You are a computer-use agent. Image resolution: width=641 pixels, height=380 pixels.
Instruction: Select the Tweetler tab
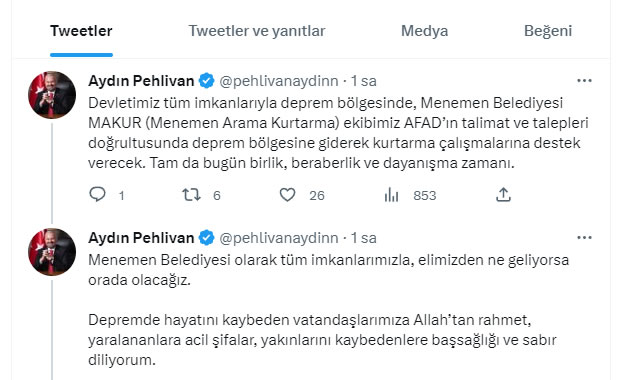[81, 31]
